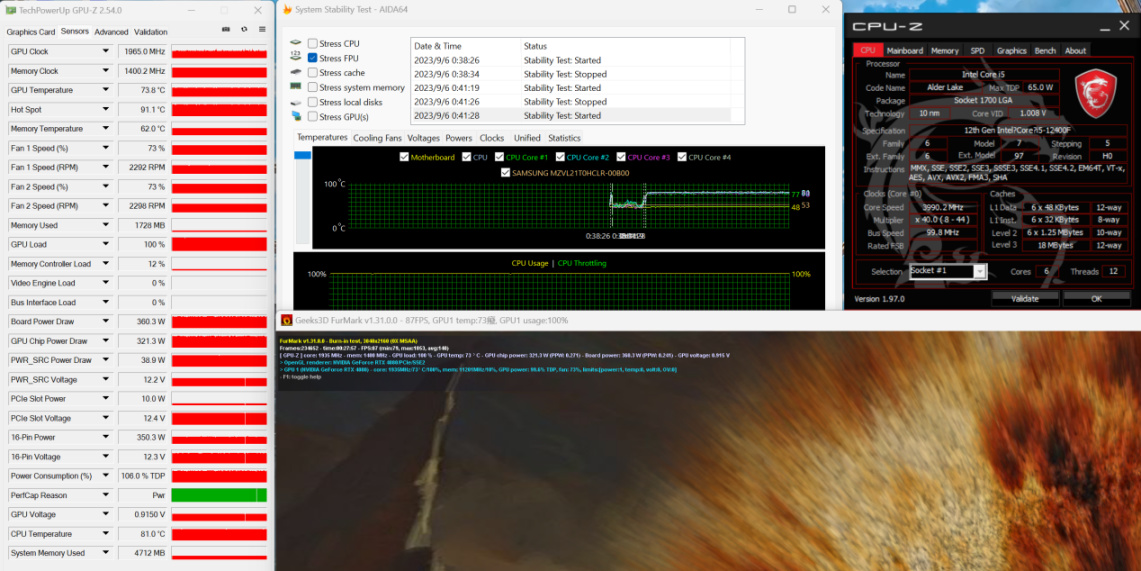Click the monitor icon beside Stress GPU(s)
Viewport: 1141px width, 571px height.
click(x=295, y=116)
